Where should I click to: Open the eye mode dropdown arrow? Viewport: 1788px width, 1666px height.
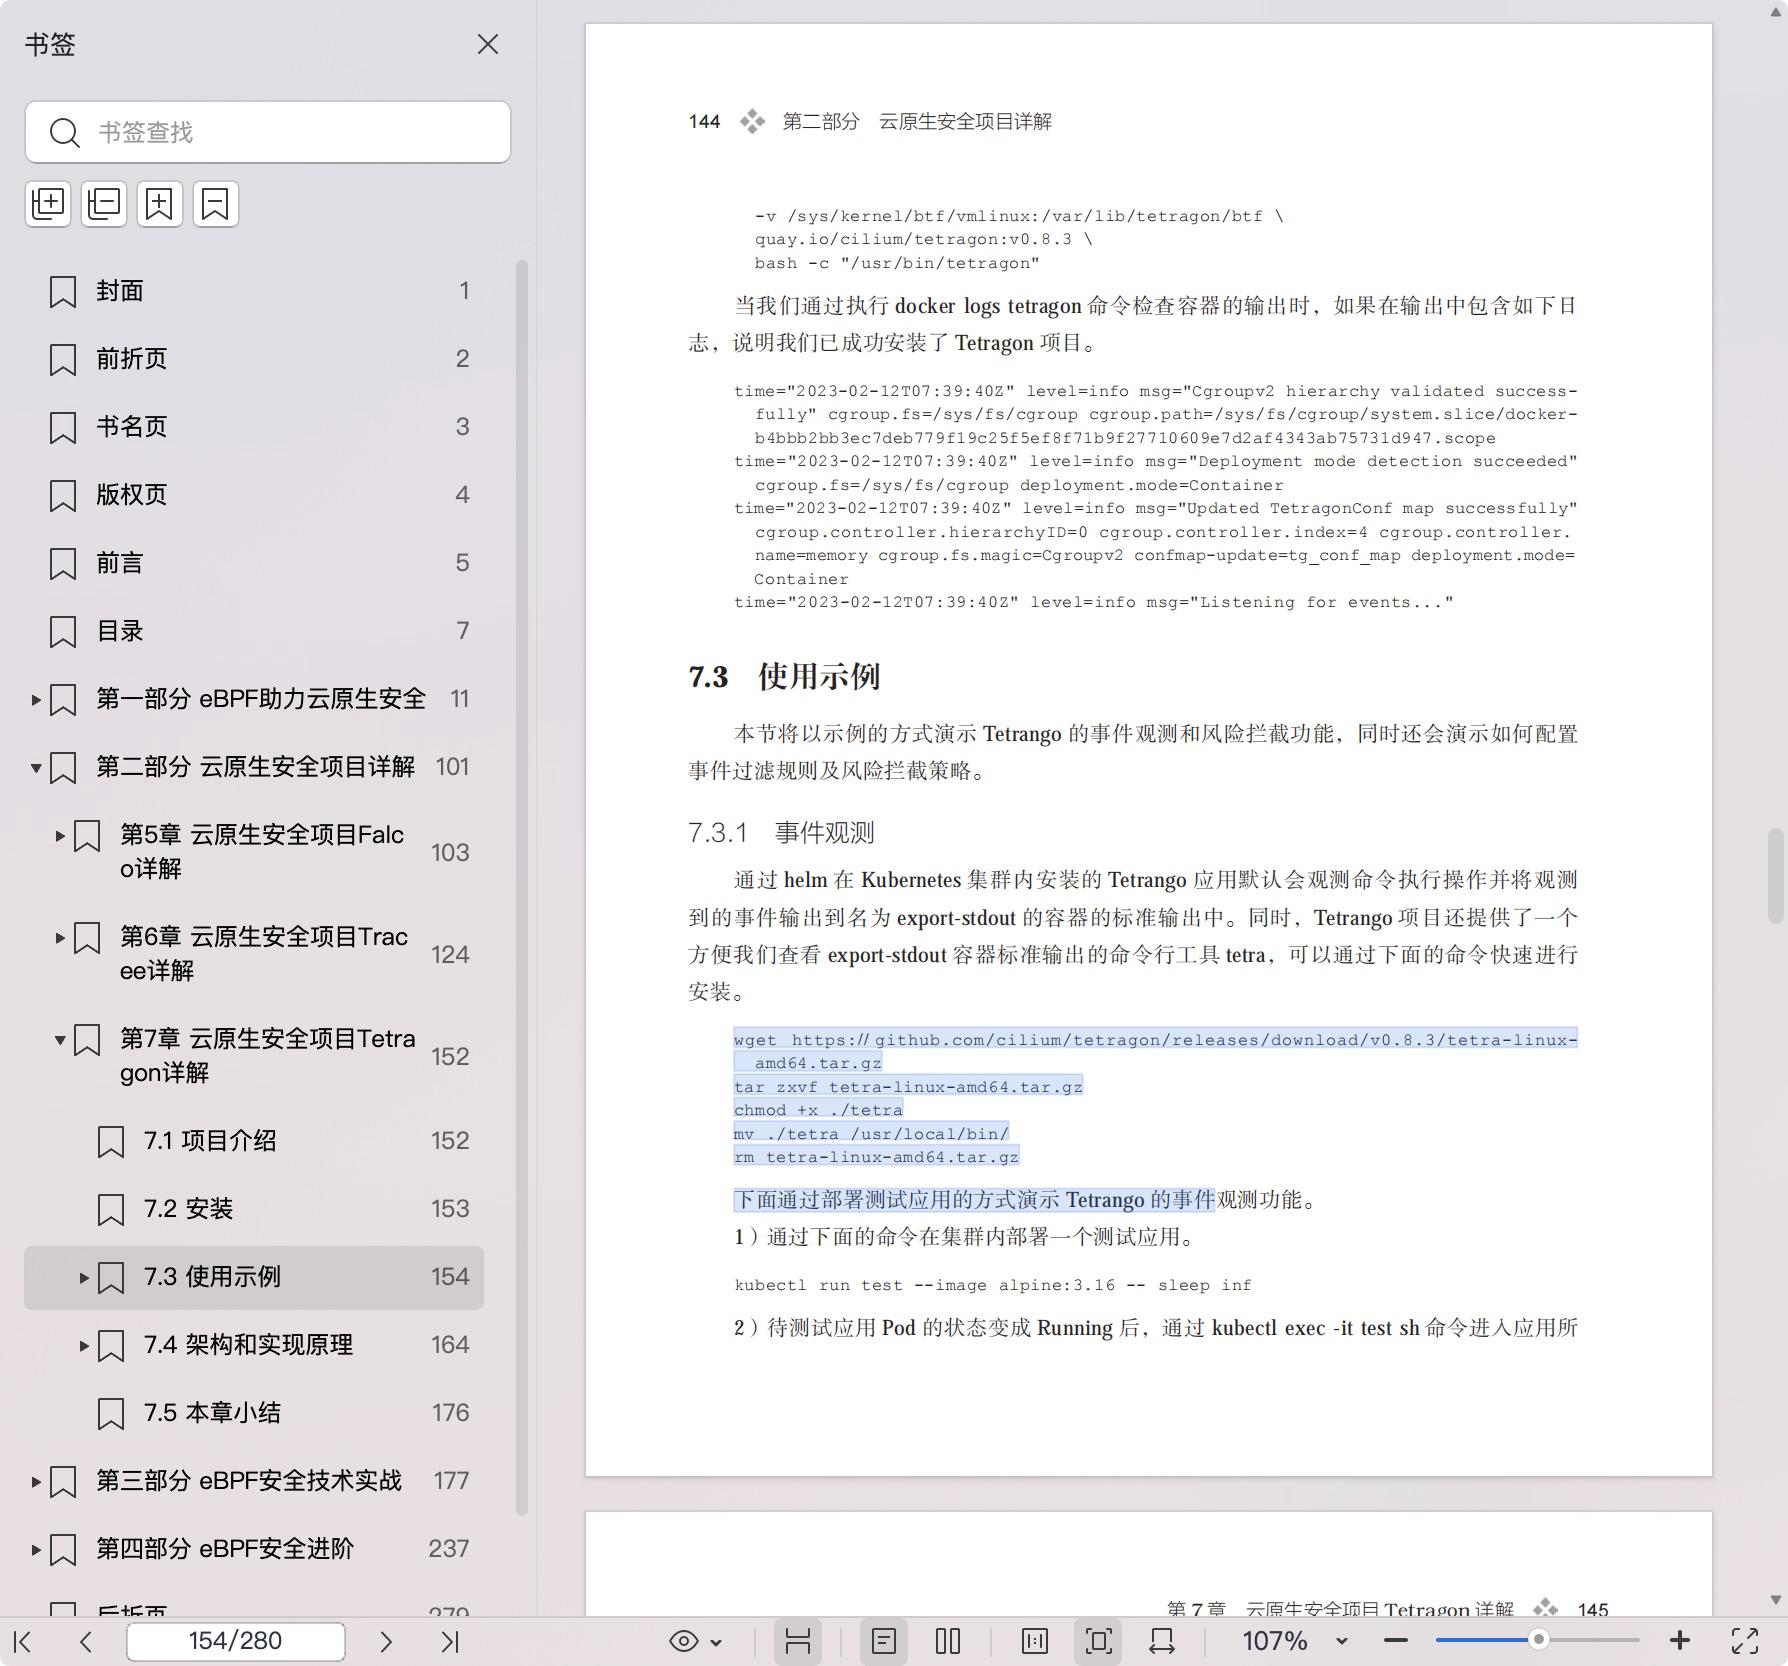pyautogui.click(x=716, y=1642)
